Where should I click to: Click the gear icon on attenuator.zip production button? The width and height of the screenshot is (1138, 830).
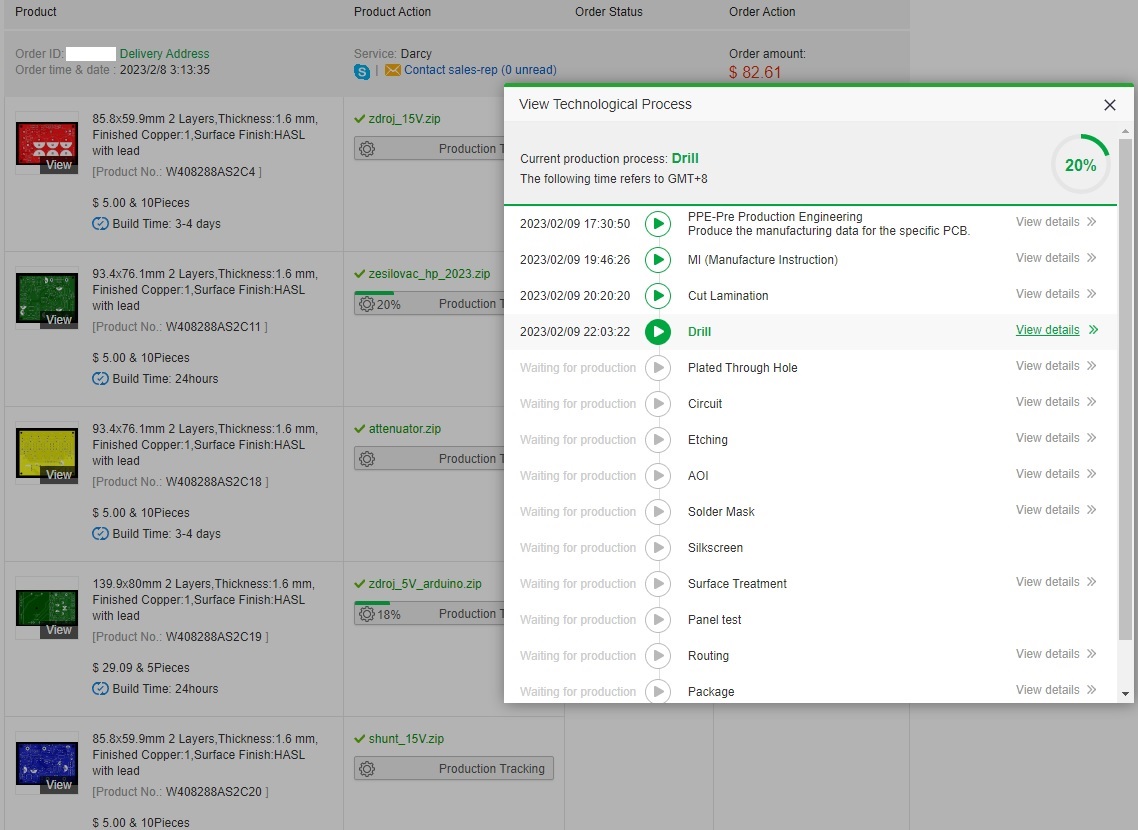pyautogui.click(x=367, y=459)
